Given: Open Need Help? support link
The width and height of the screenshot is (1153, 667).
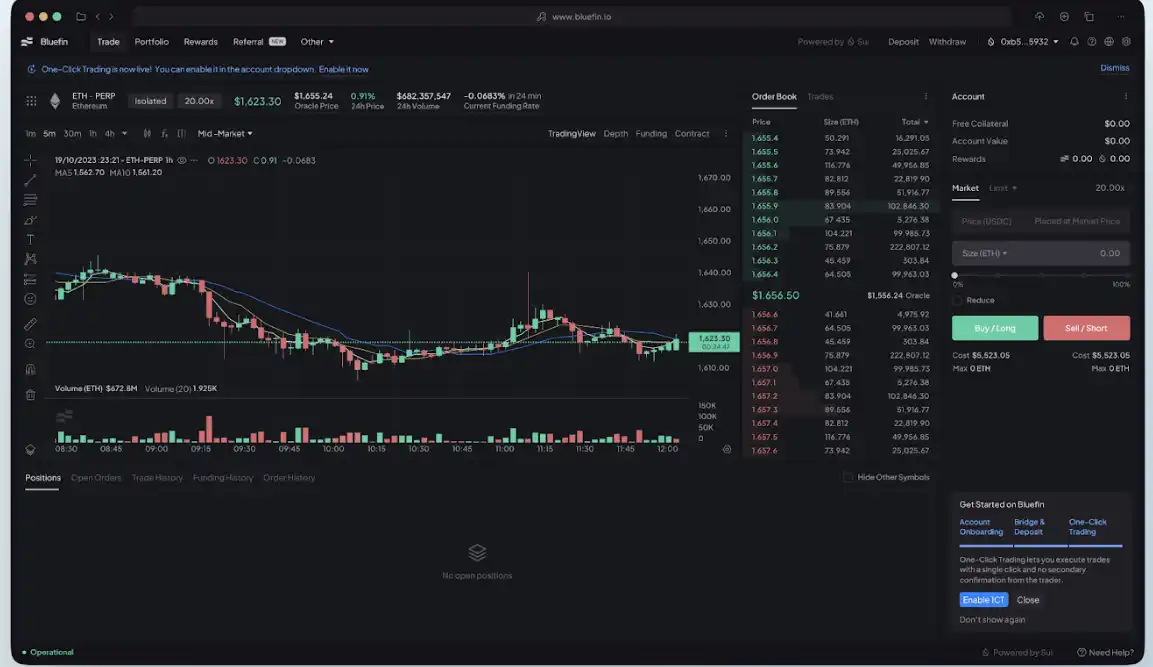Looking at the screenshot, I should [x=1105, y=652].
